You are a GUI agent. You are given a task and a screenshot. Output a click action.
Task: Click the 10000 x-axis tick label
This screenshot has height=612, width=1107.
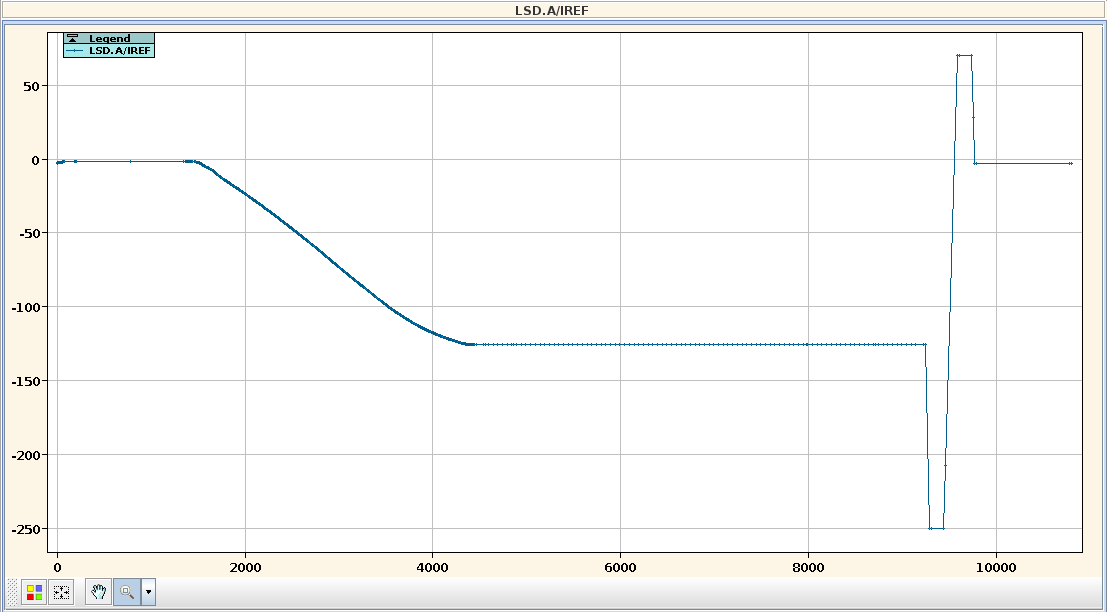[995, 566]
